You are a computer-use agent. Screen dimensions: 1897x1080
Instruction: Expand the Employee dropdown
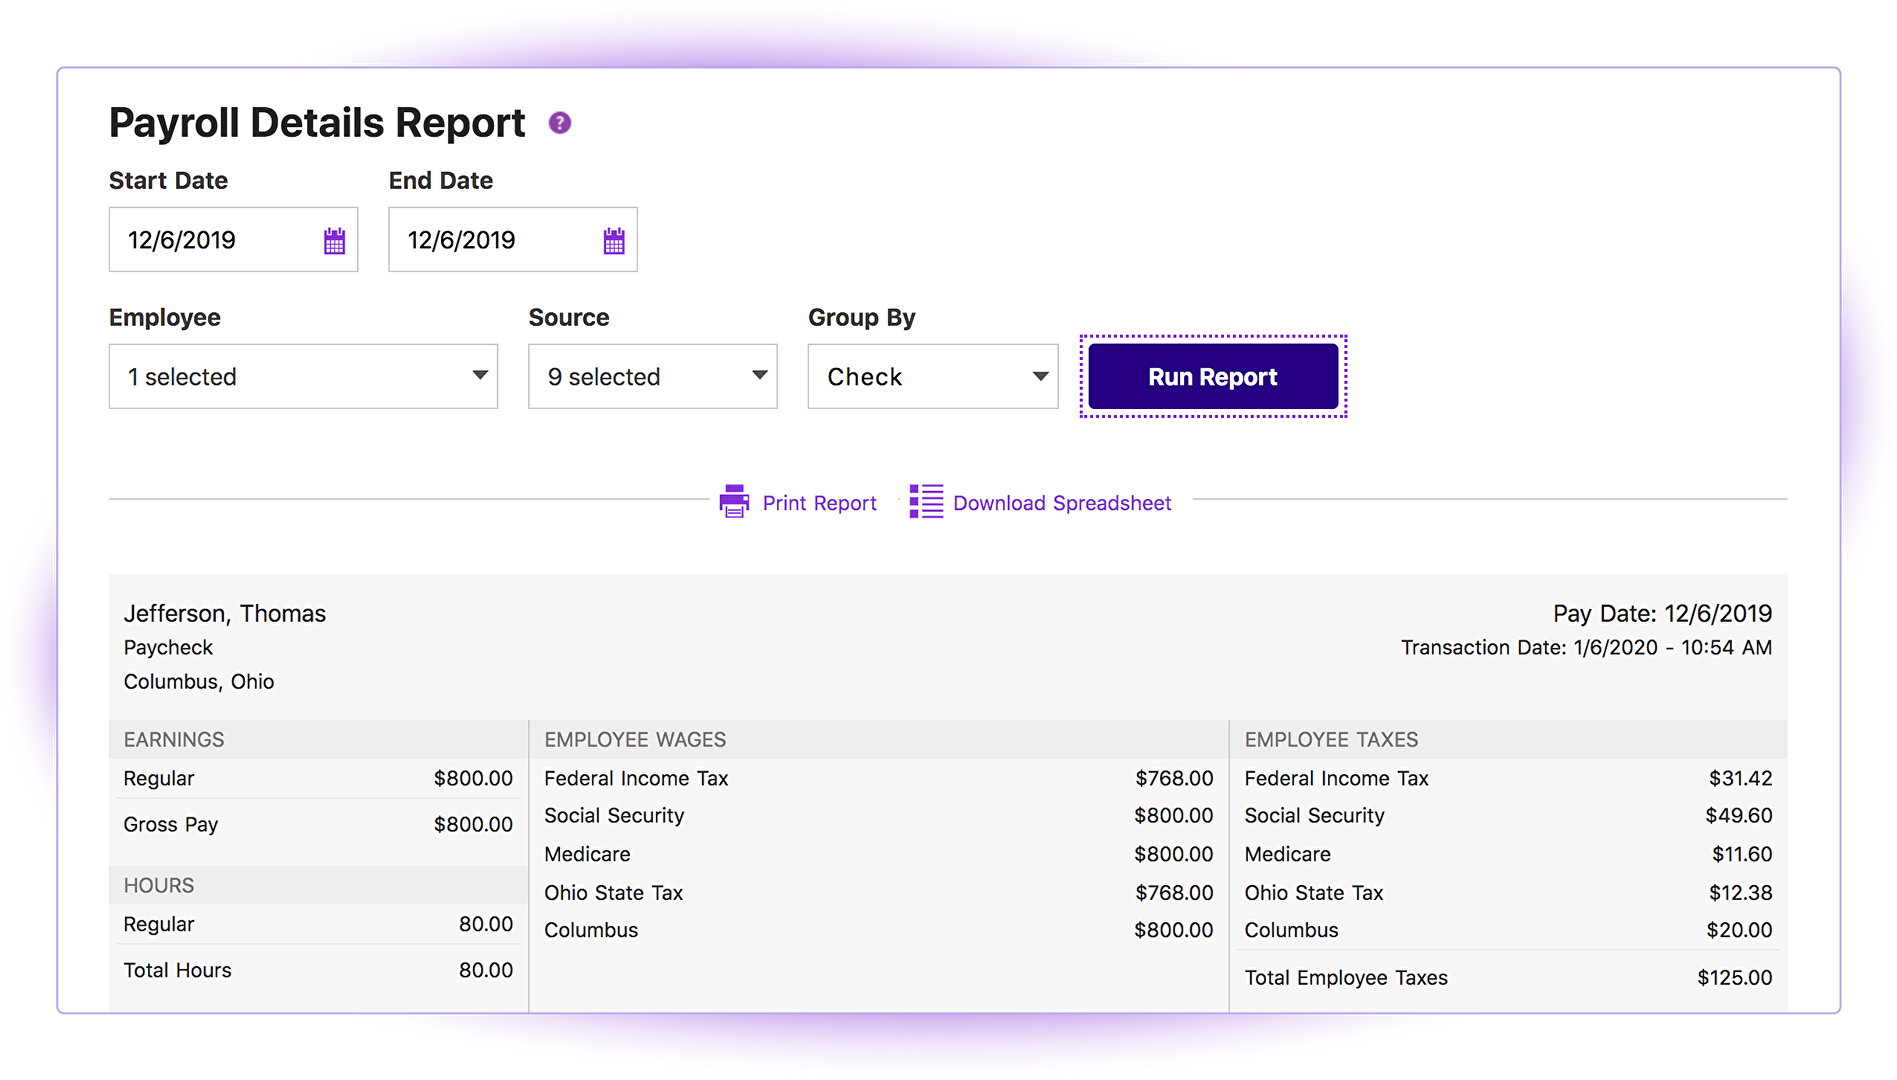point(303,377)
